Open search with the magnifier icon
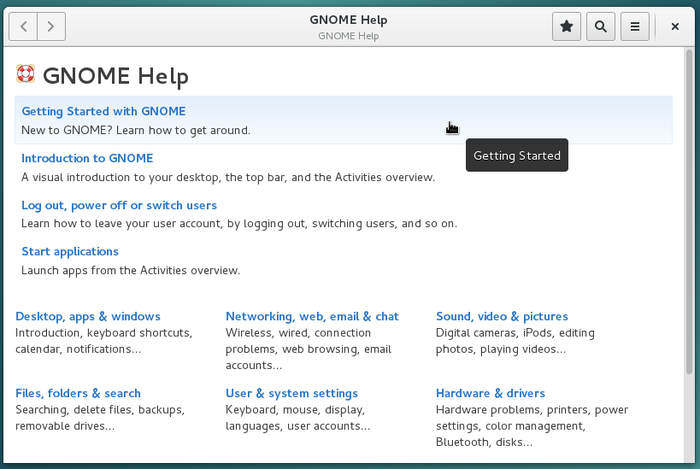Image resolution: width=700 pixels, height=469 pixels. pos(600,27)
